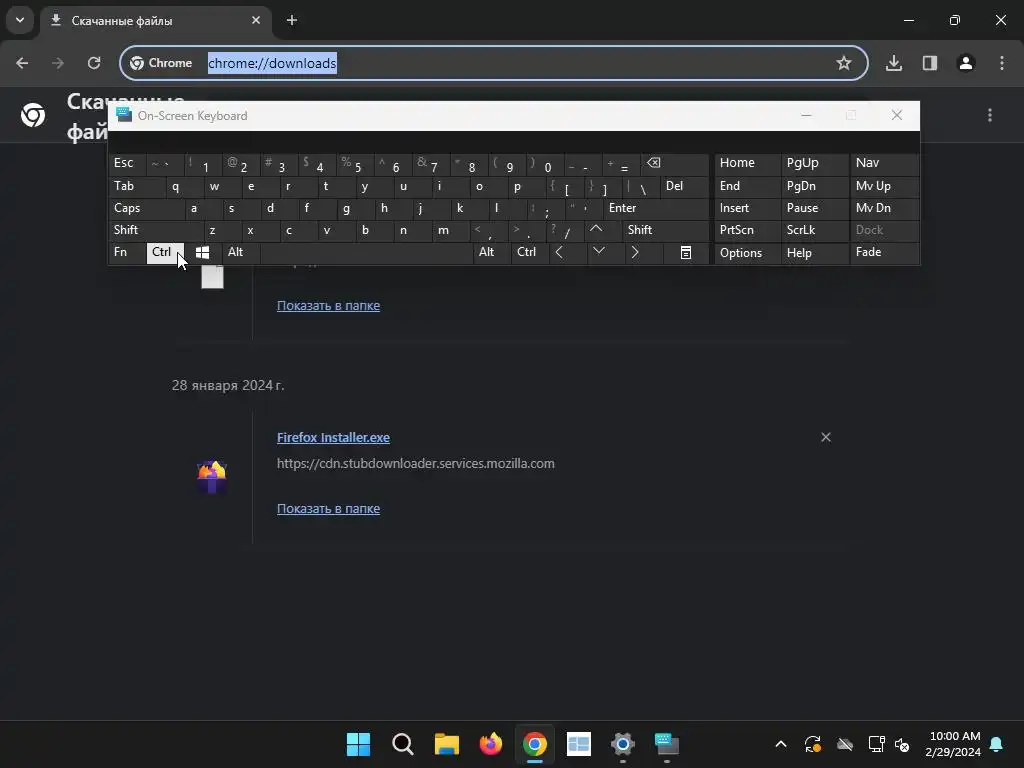The height and width of the screenshot is (768, 1024).
Task: Toggle the ScrLk key
Action: pyautogui.click(x=814, y=231)
